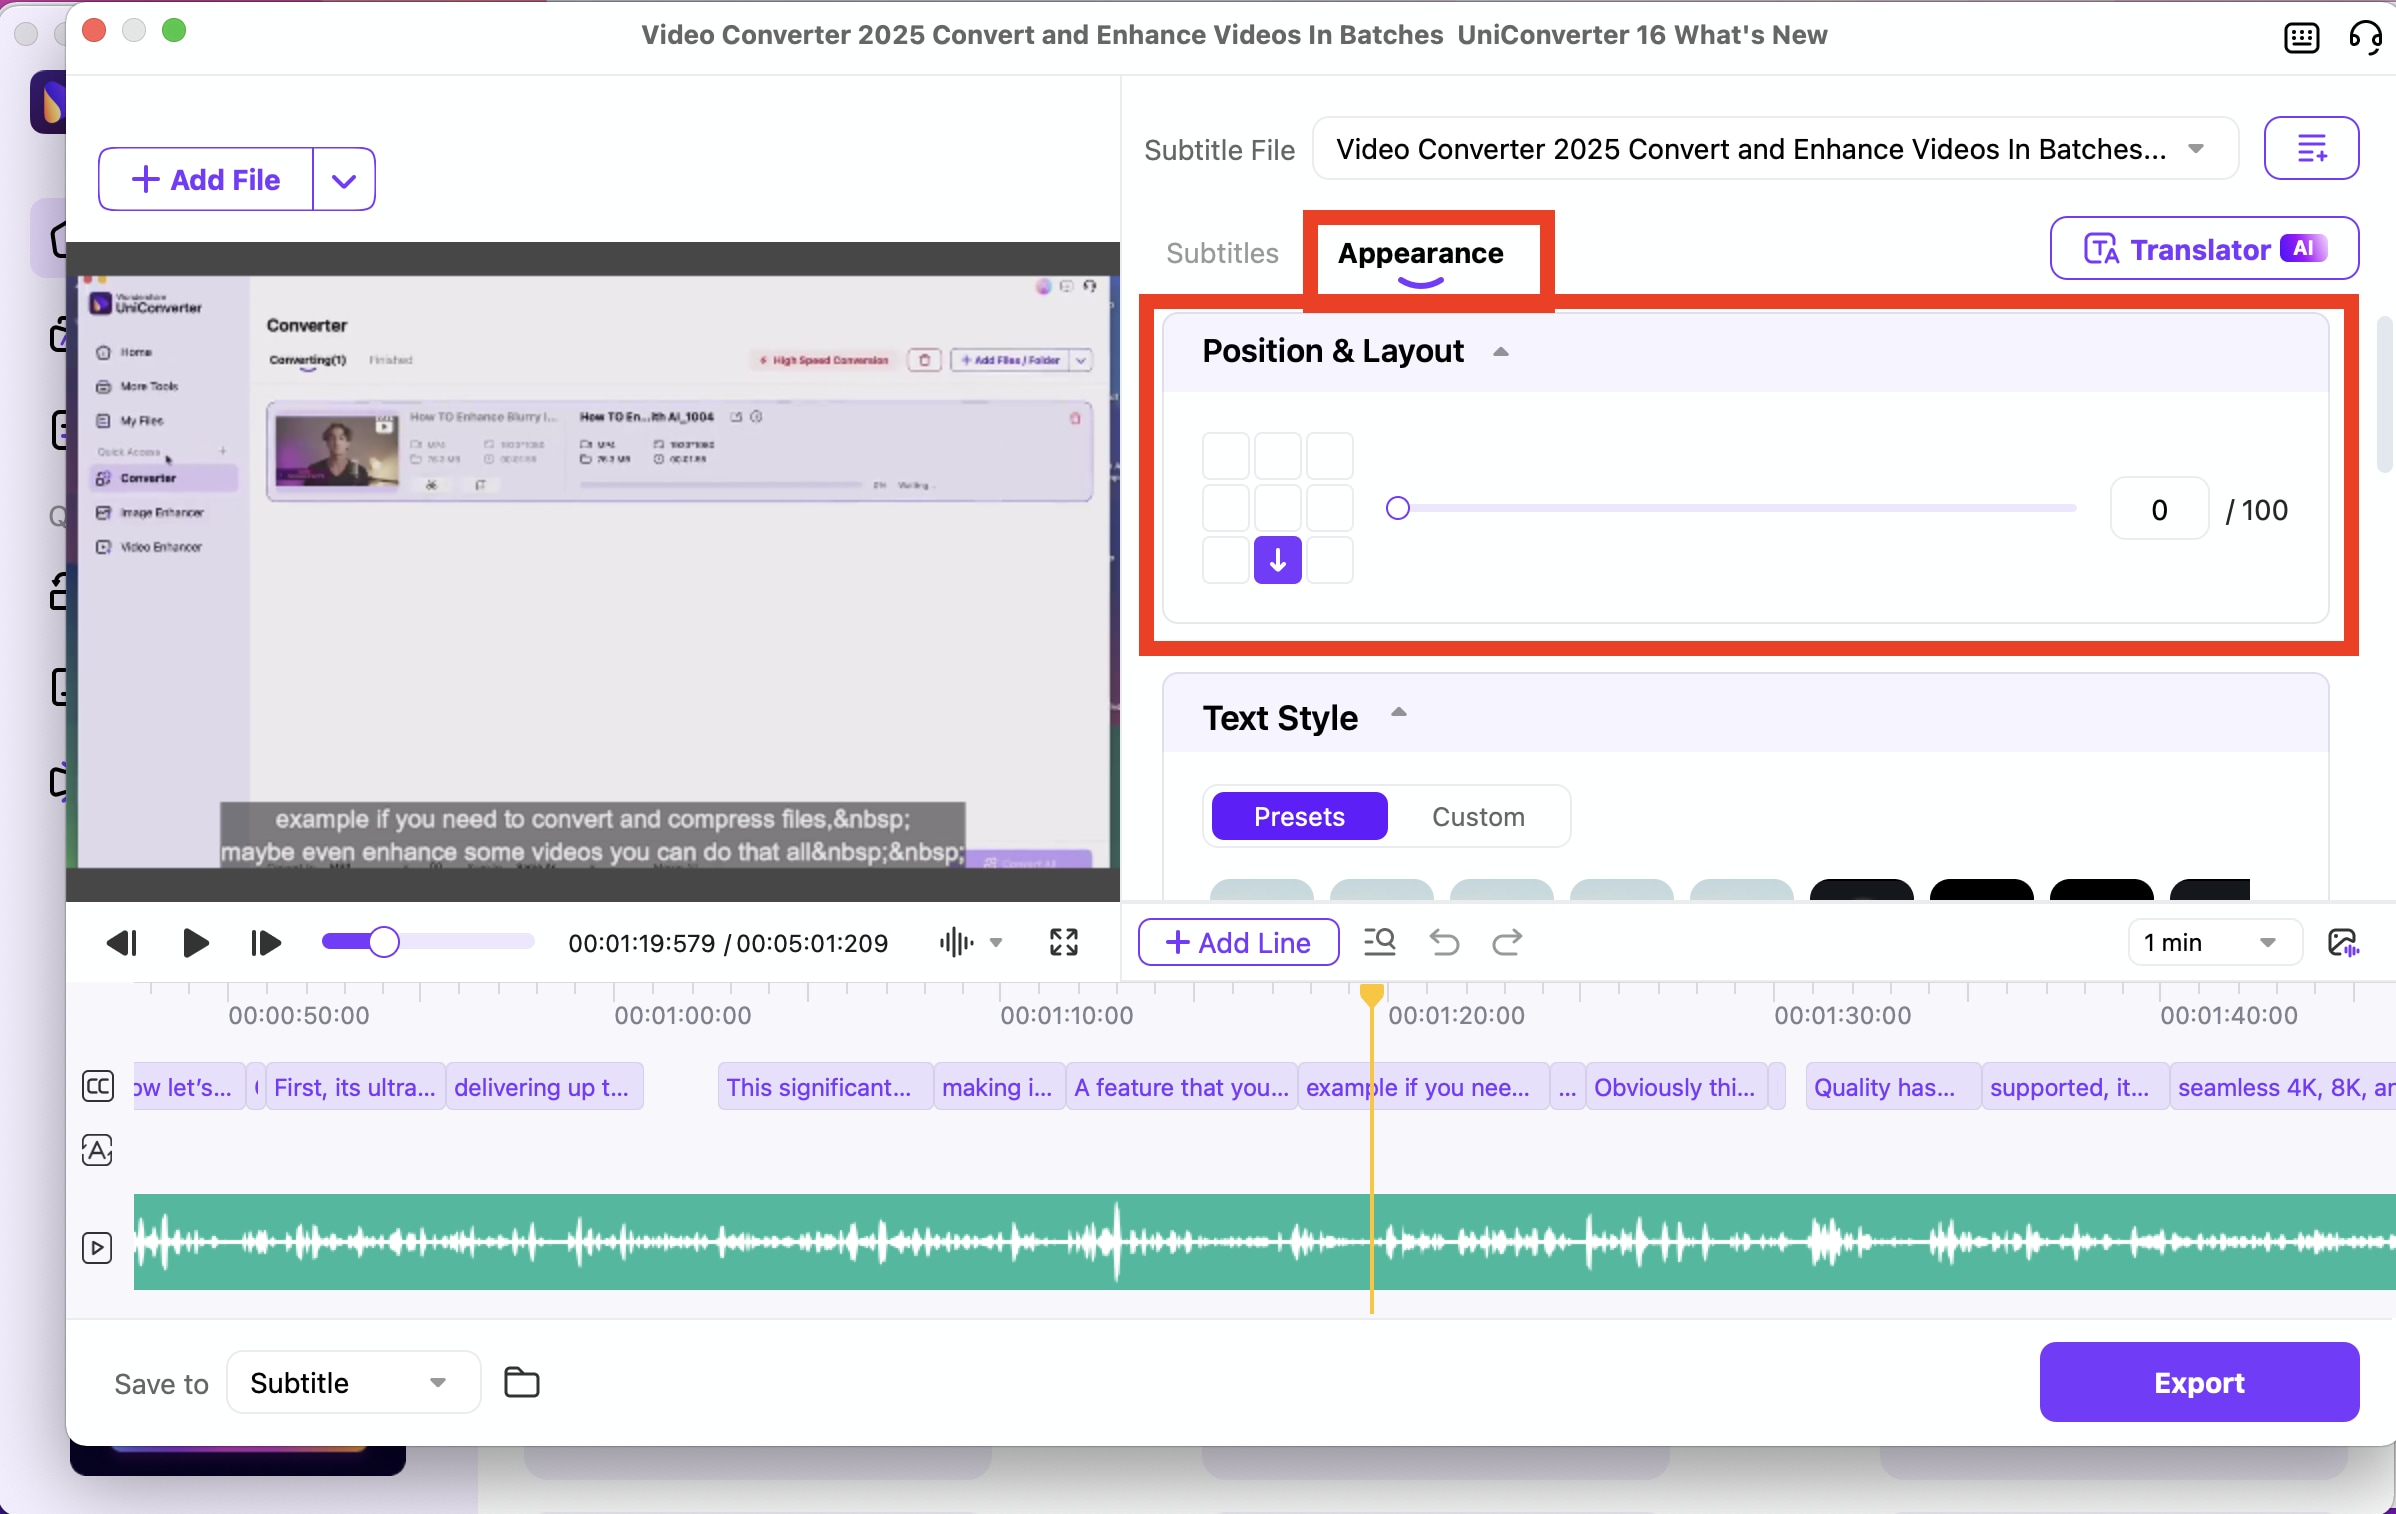Open the keyboard shortcuts panel
Viewport: 2396px width, 1514px height.
point(2302,37)
